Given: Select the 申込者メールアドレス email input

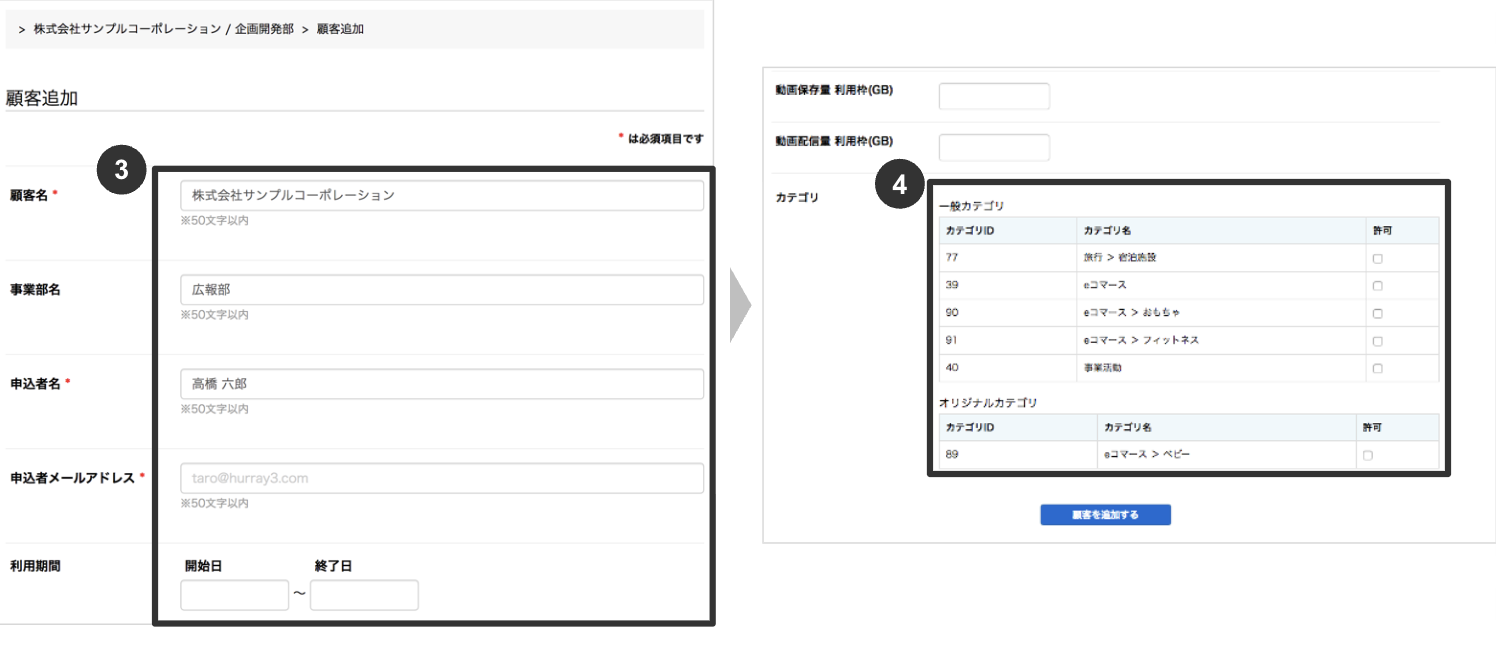Looking at the screenshot, I should coord(441,477).
